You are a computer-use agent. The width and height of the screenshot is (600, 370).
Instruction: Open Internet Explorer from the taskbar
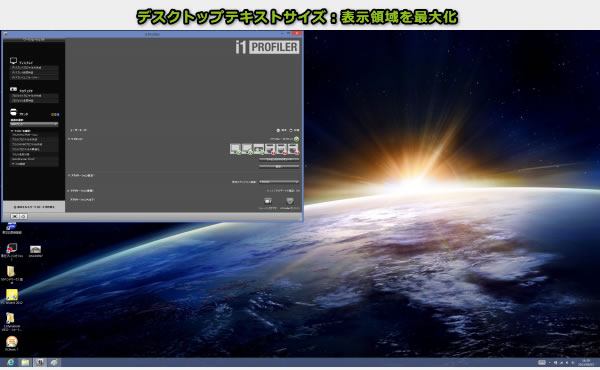point(10,362)
